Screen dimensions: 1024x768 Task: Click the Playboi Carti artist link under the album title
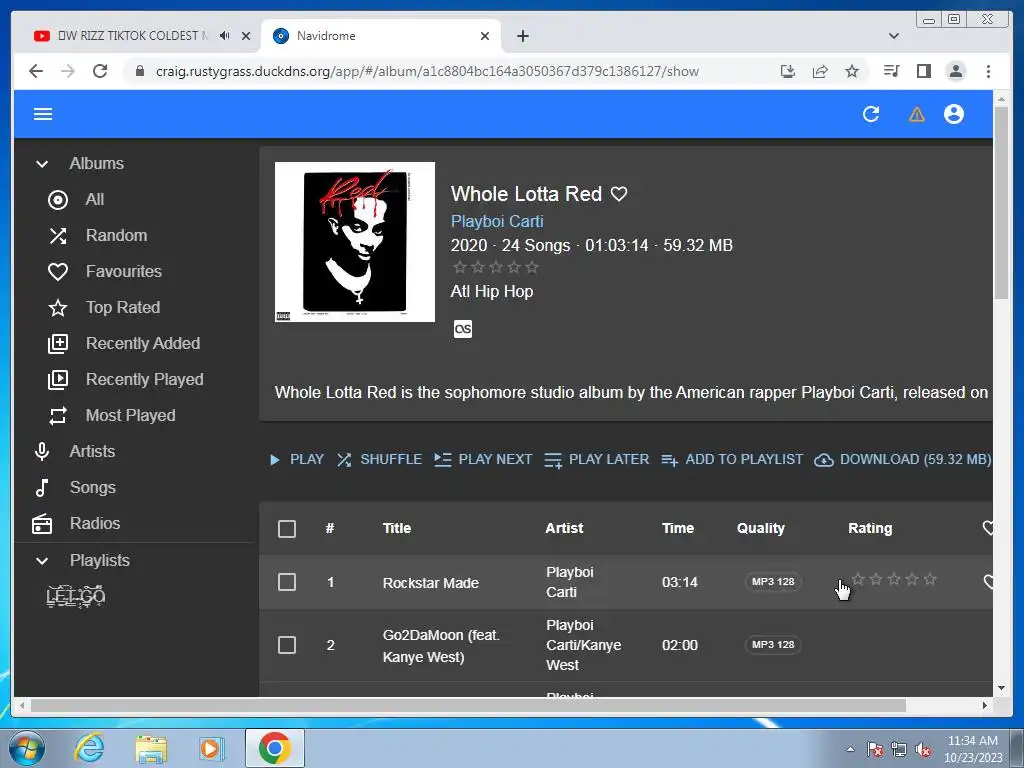click(497, 221)
